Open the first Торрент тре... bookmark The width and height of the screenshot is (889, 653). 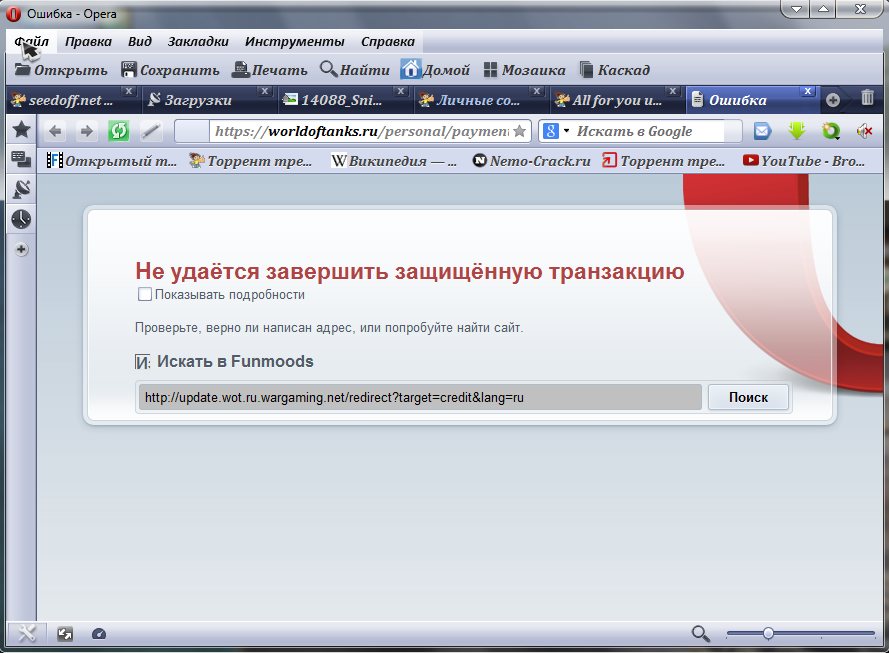[251, 161]
